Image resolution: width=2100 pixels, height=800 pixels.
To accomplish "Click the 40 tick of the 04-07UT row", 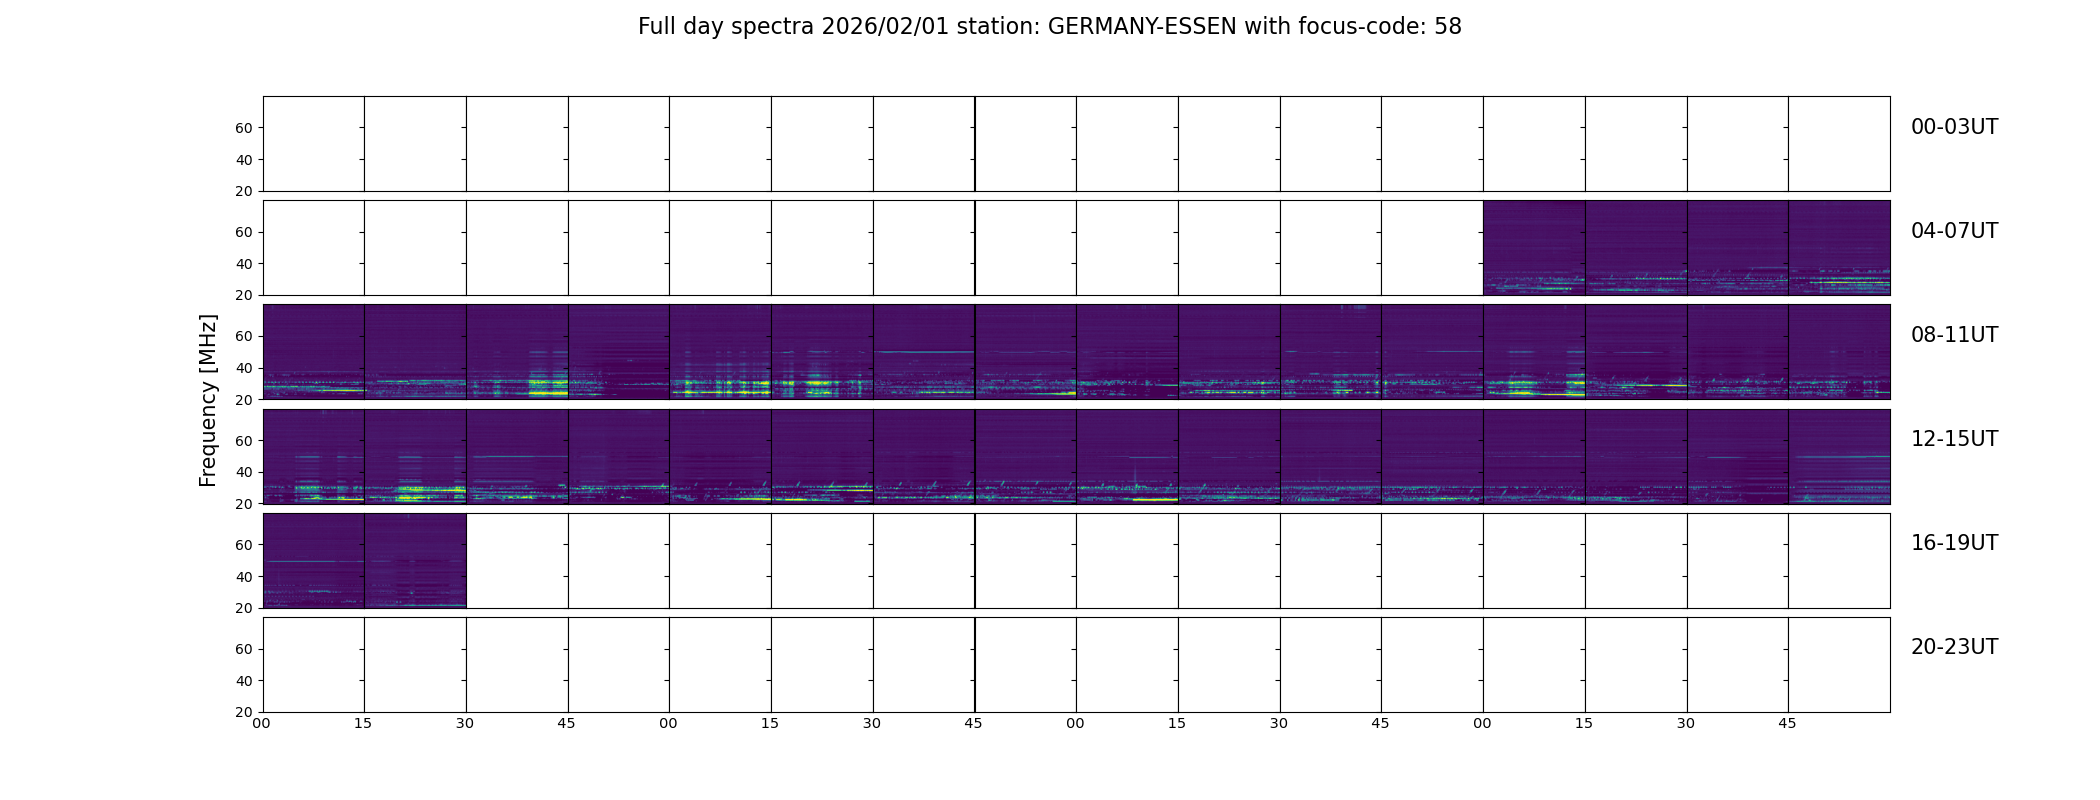I will pos(243,264).
